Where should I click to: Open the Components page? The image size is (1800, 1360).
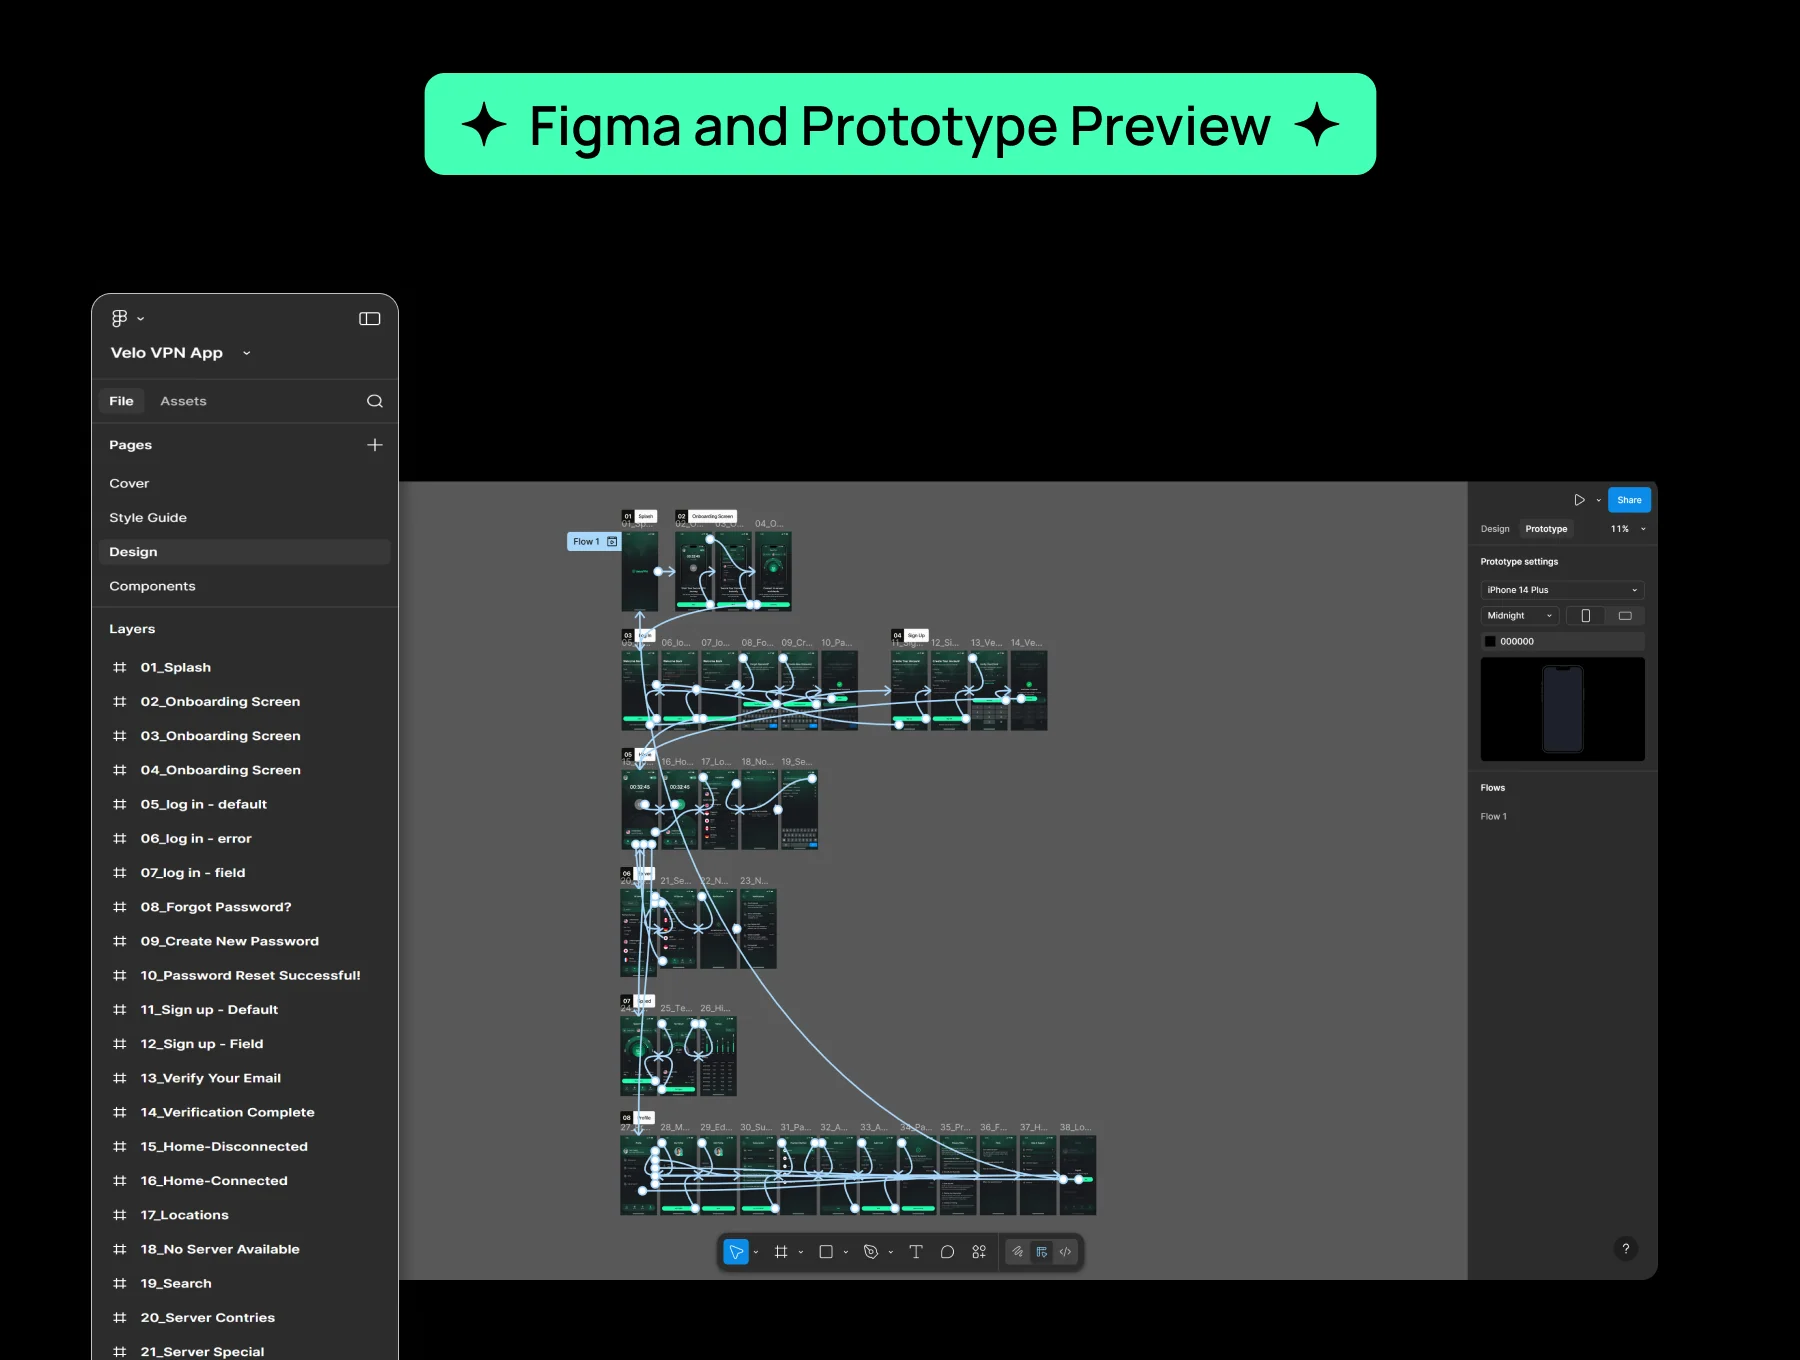pyautogui.click(x=152, y=586)
